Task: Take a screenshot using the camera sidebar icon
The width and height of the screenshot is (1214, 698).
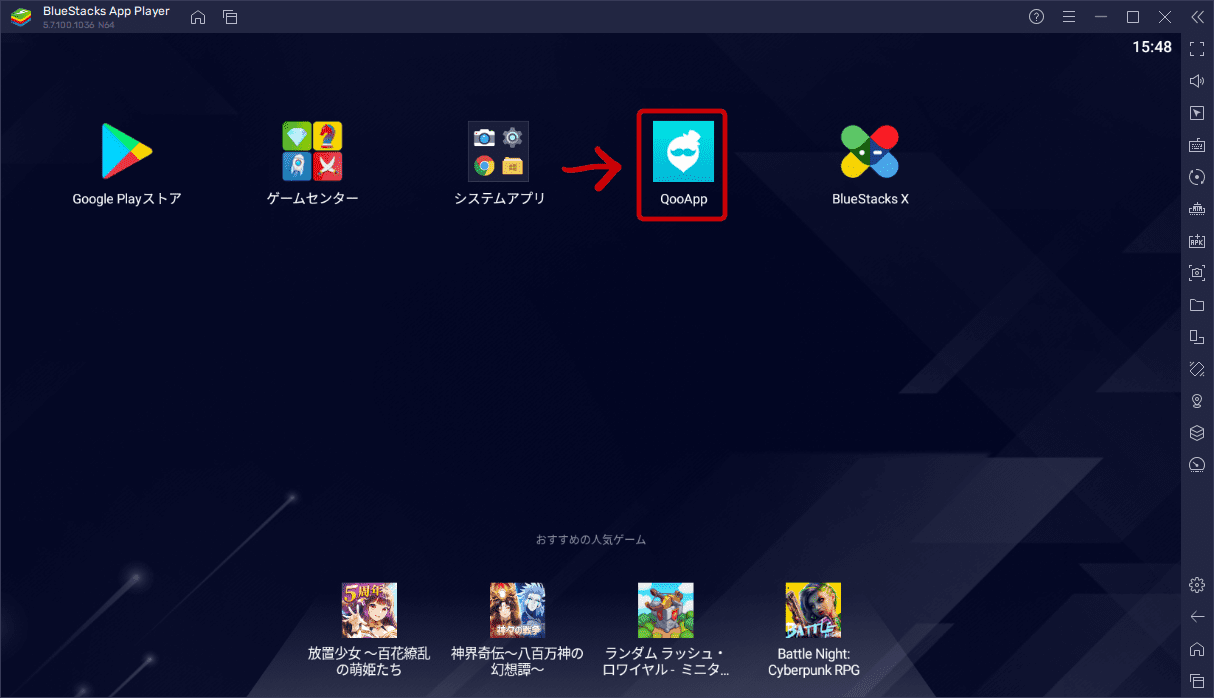Action: click(x=1197, y=272)
